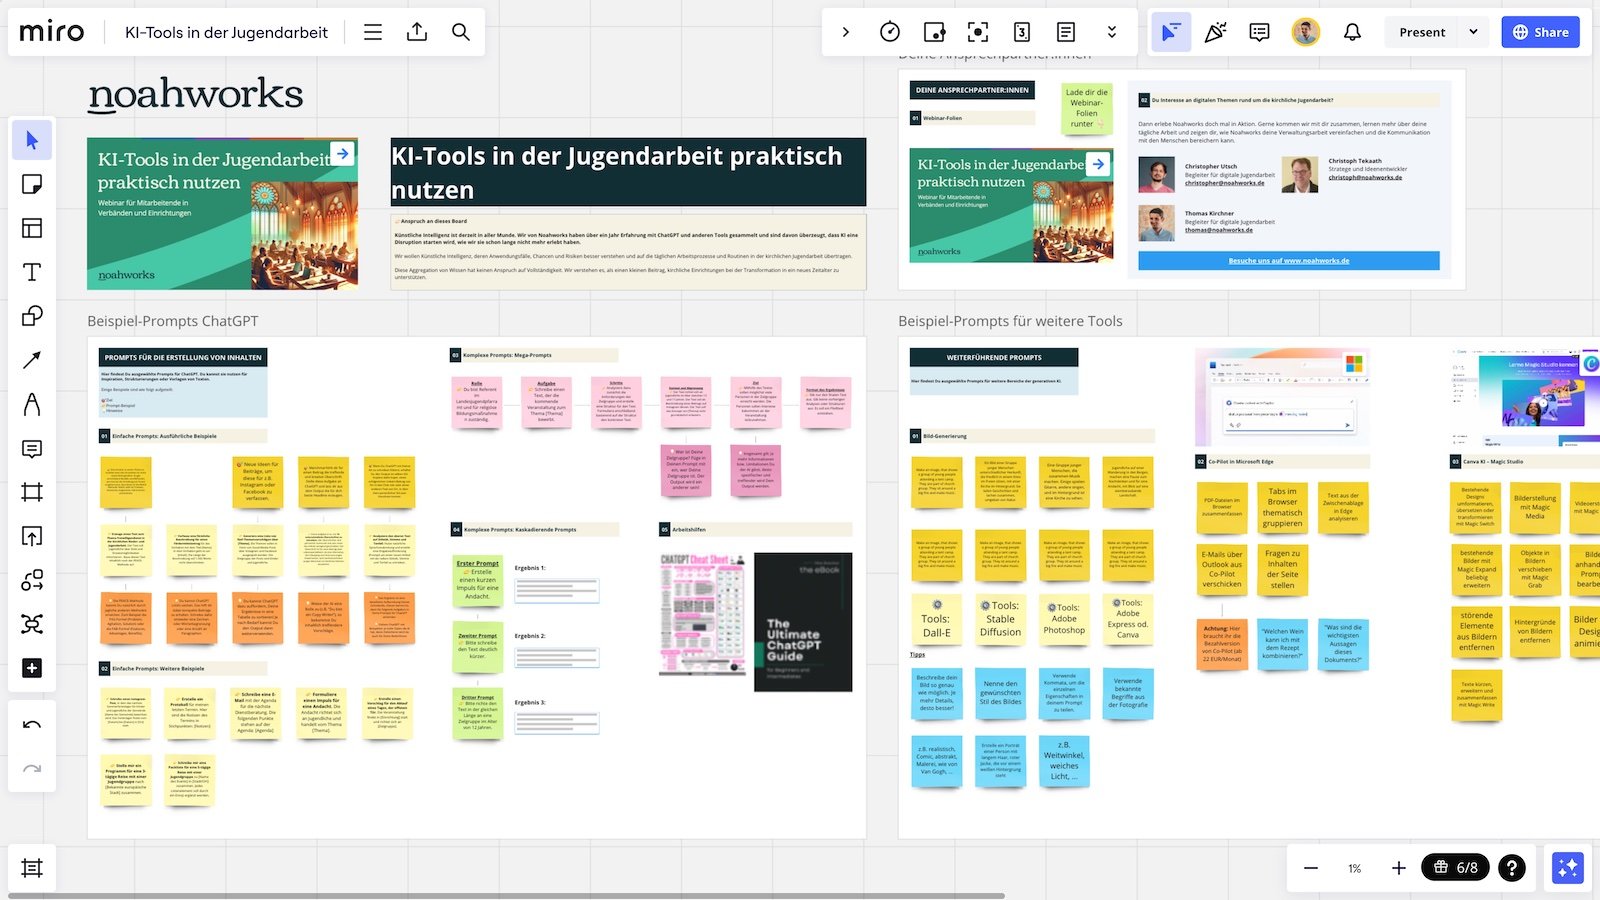Select the green 'Erster Prompt' sticky note
Screen dimensions: 1600x900
coord(478,581)
